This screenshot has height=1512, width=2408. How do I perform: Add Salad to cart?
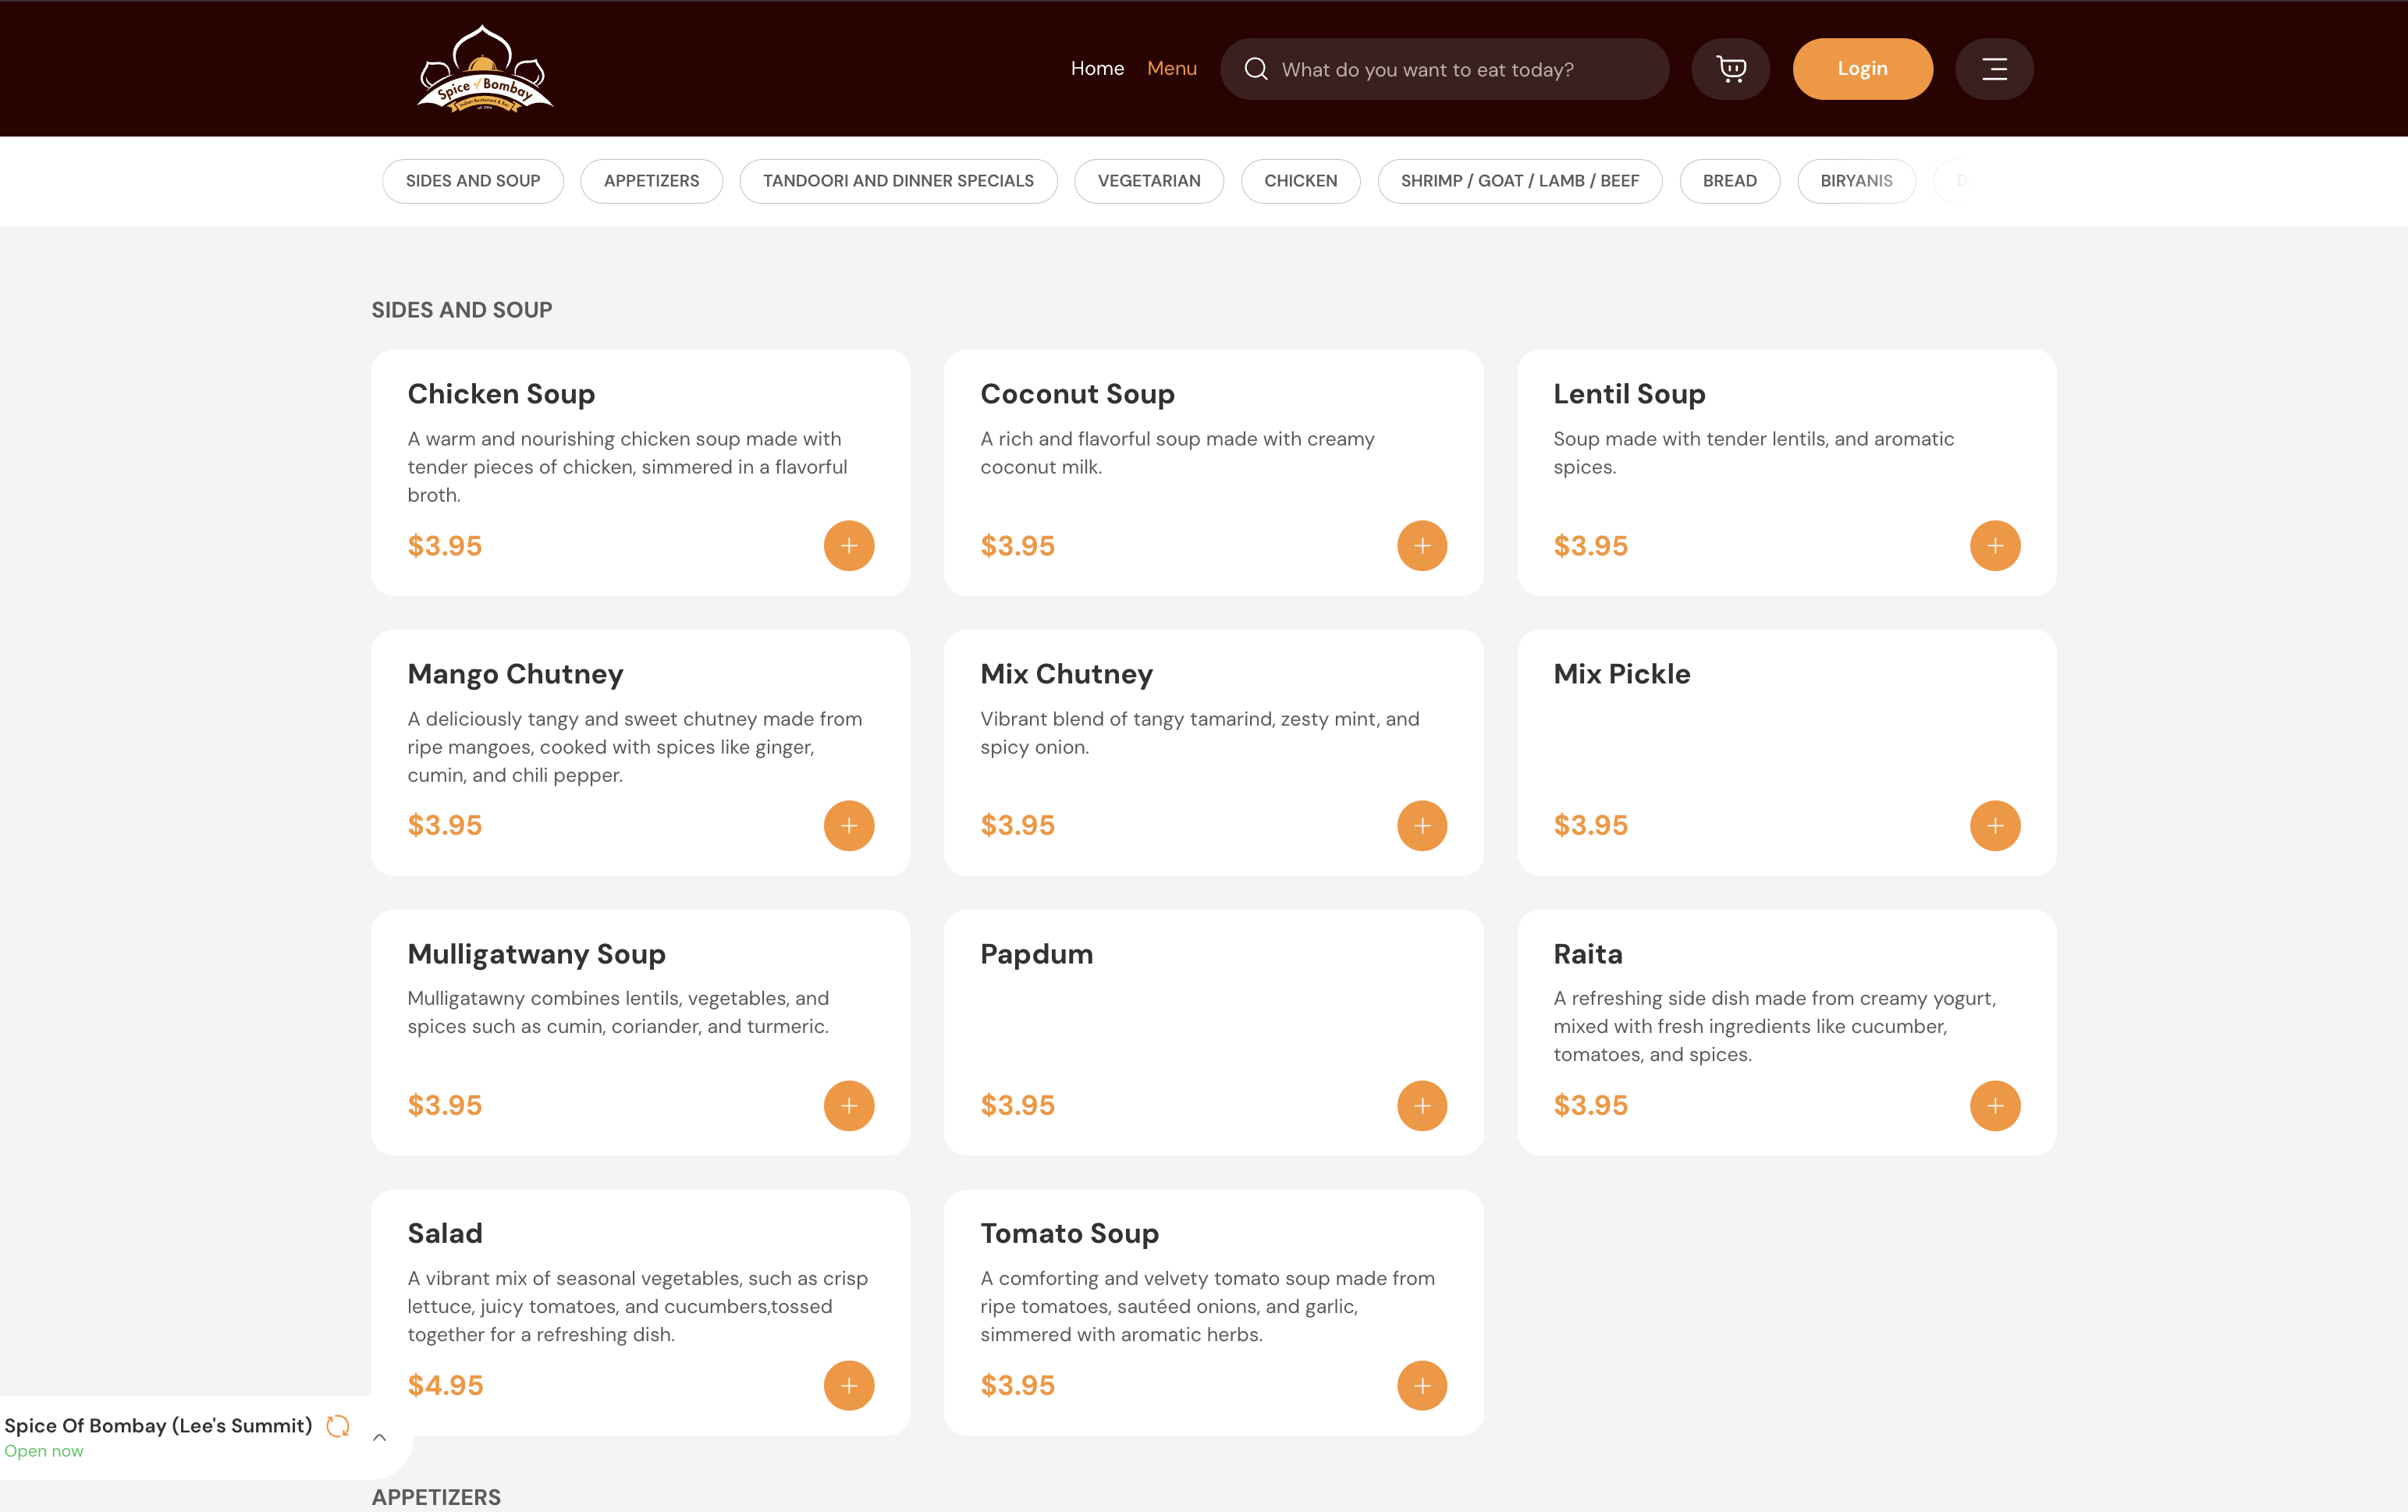(x=848, y=1386)
